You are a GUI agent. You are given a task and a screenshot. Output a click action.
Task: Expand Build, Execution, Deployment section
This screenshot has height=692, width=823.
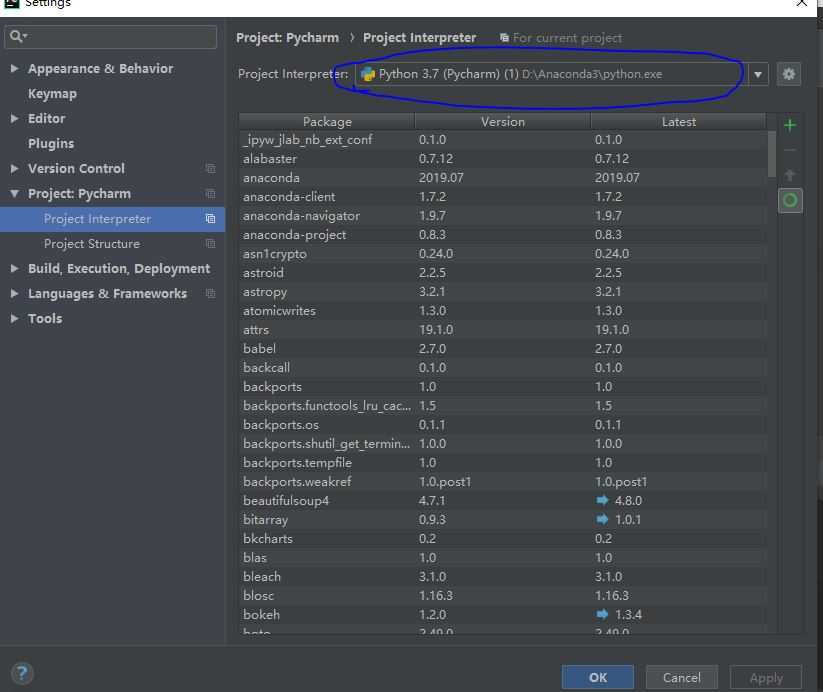(14, 268)
